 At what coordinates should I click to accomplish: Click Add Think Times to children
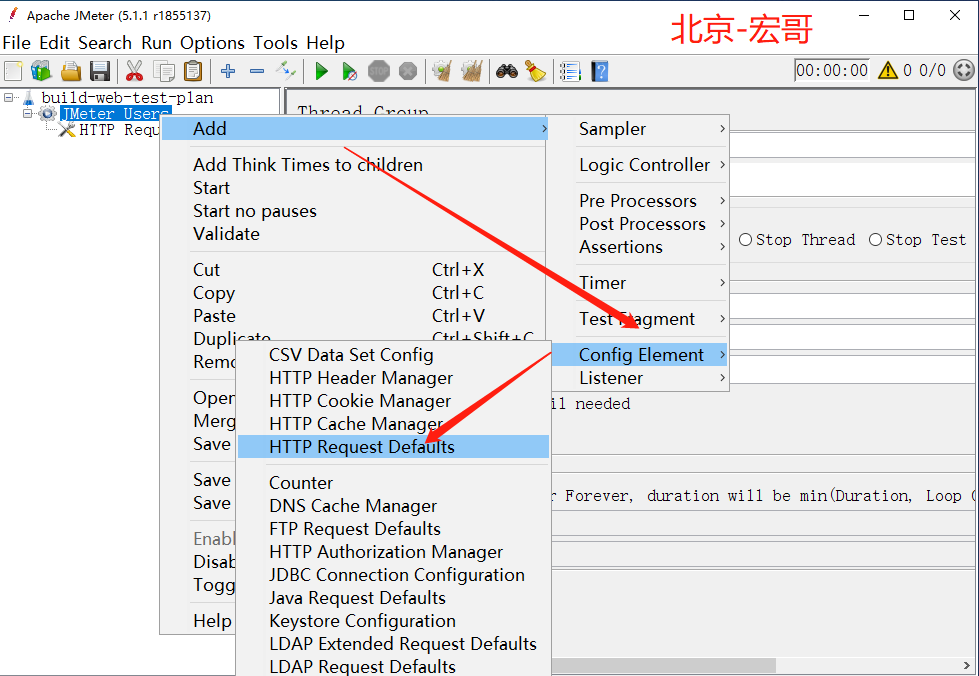(x=353, y=165)
